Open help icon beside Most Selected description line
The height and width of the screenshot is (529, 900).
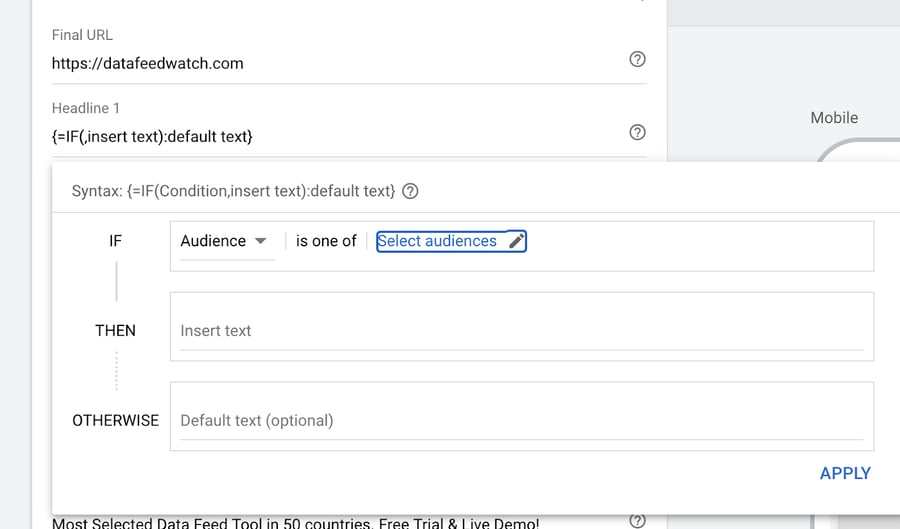pos(637,520)
